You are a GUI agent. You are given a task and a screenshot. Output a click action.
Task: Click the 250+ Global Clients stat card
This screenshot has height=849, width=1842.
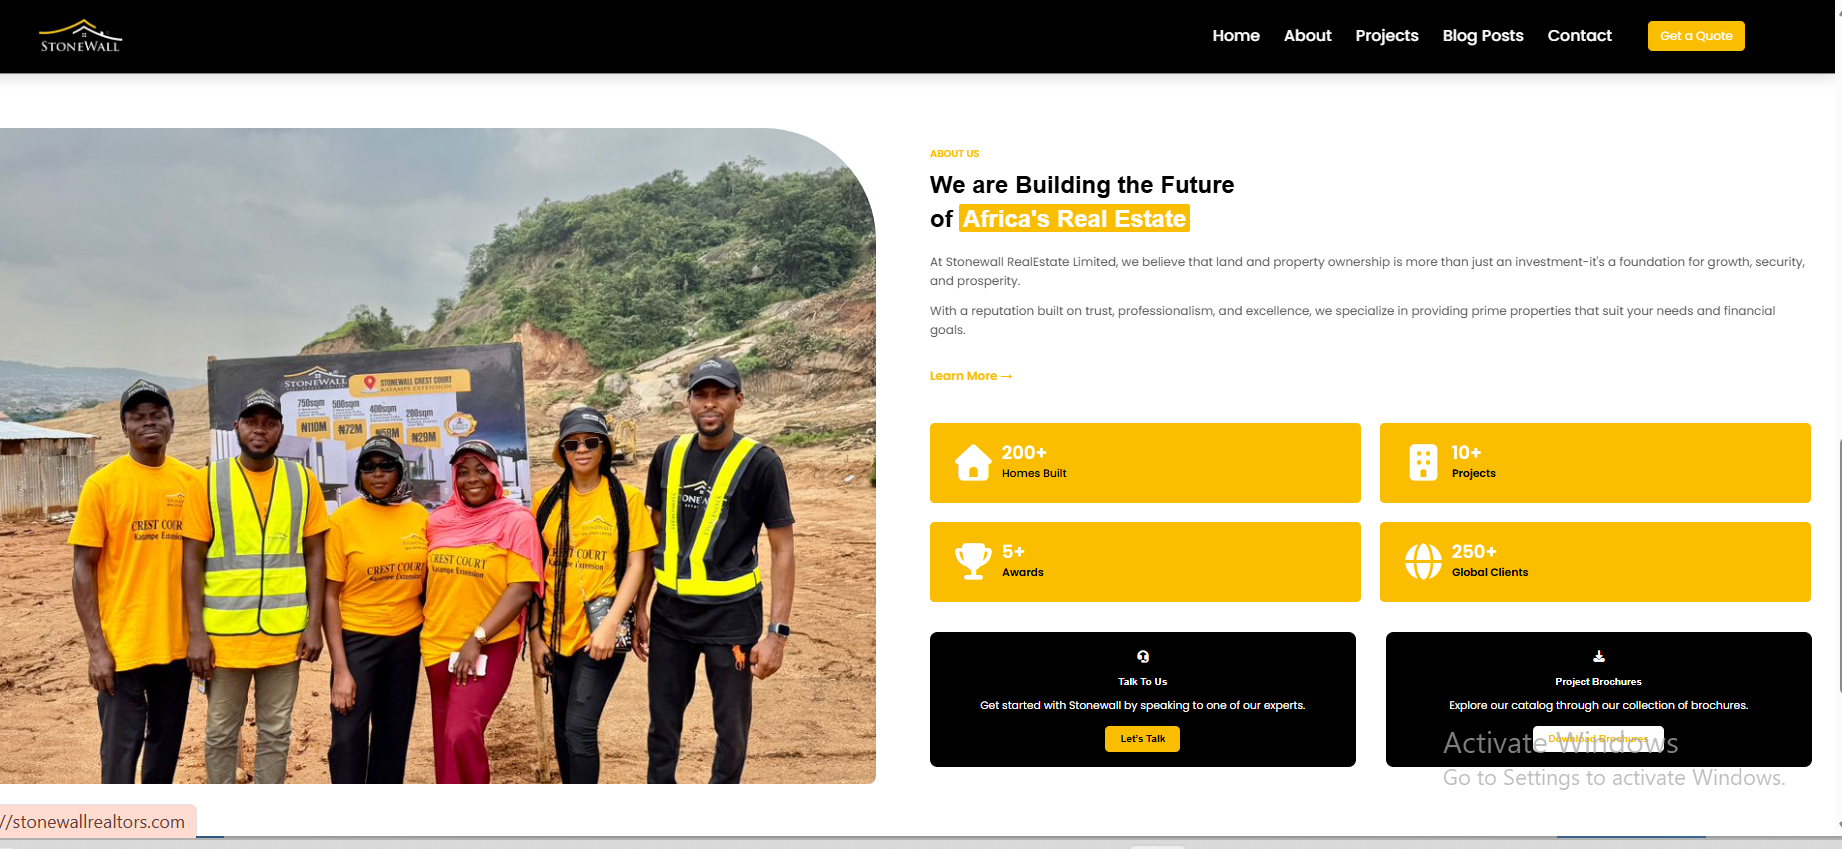tap(1595, 562)
